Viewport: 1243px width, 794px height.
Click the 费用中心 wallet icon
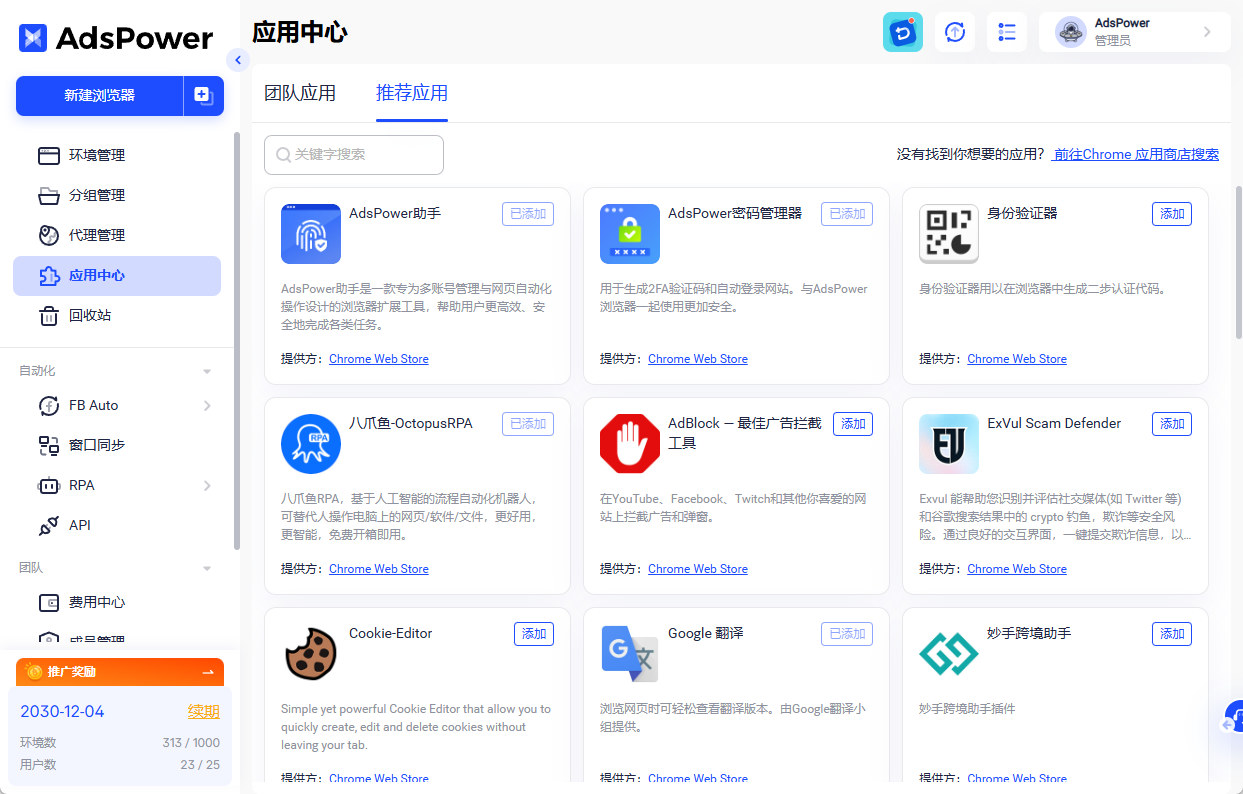pyautogui.click(x=49, y=602)
